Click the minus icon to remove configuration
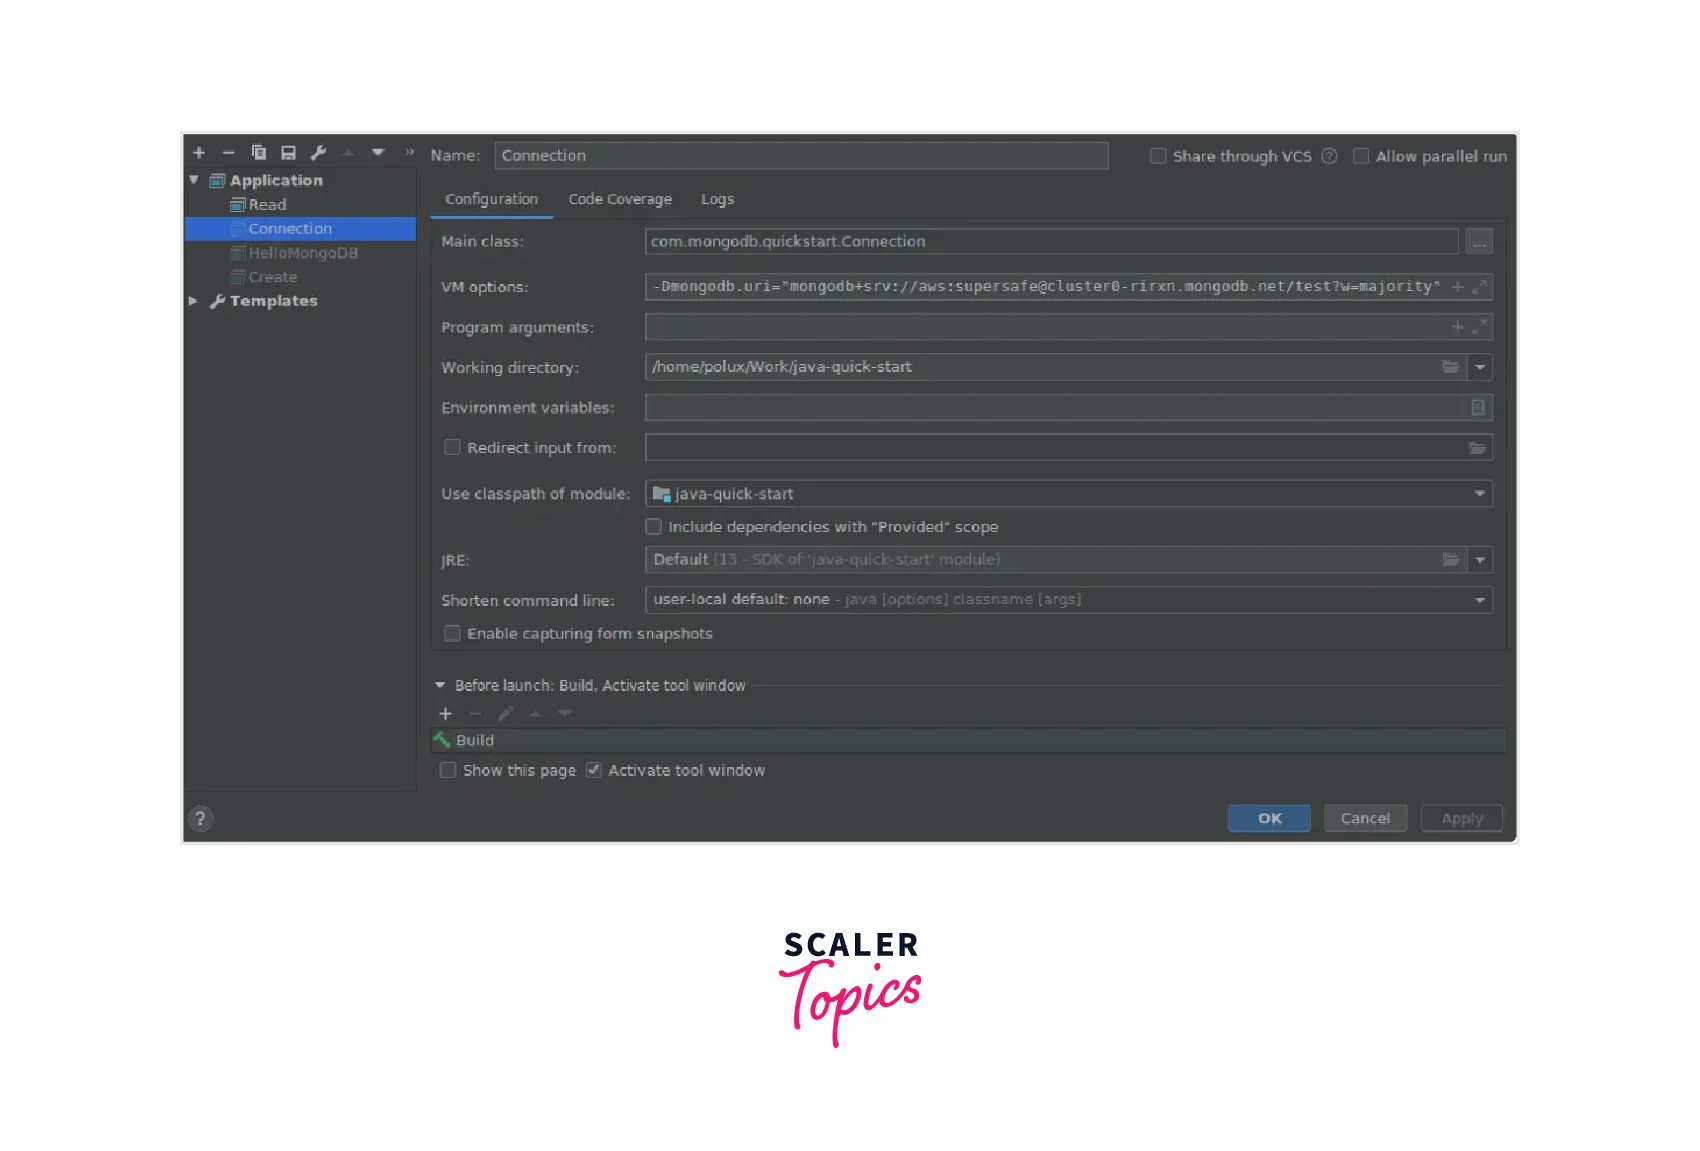The height and width of the screenshot is (1151, 1700). (x=228, y=153)
